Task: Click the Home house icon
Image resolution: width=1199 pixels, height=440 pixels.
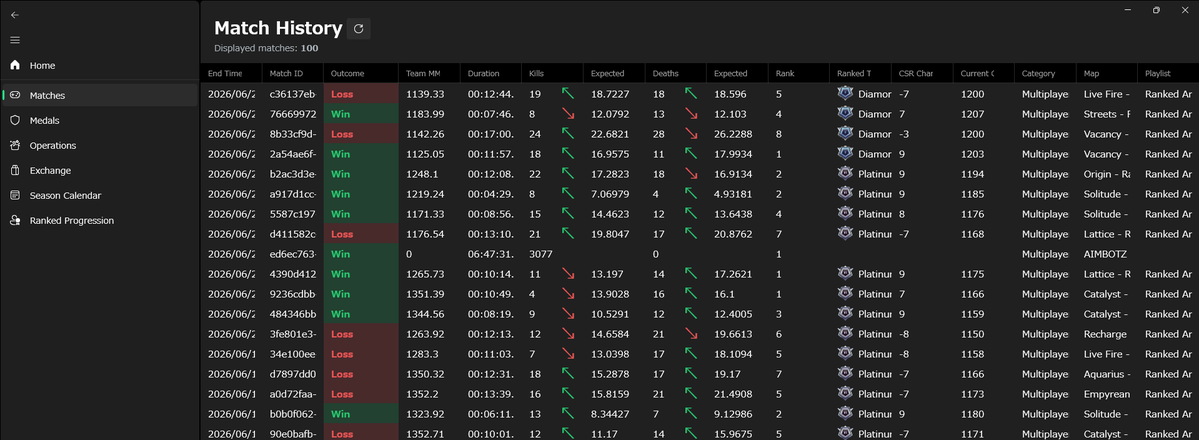Action: tap(15, 65)
